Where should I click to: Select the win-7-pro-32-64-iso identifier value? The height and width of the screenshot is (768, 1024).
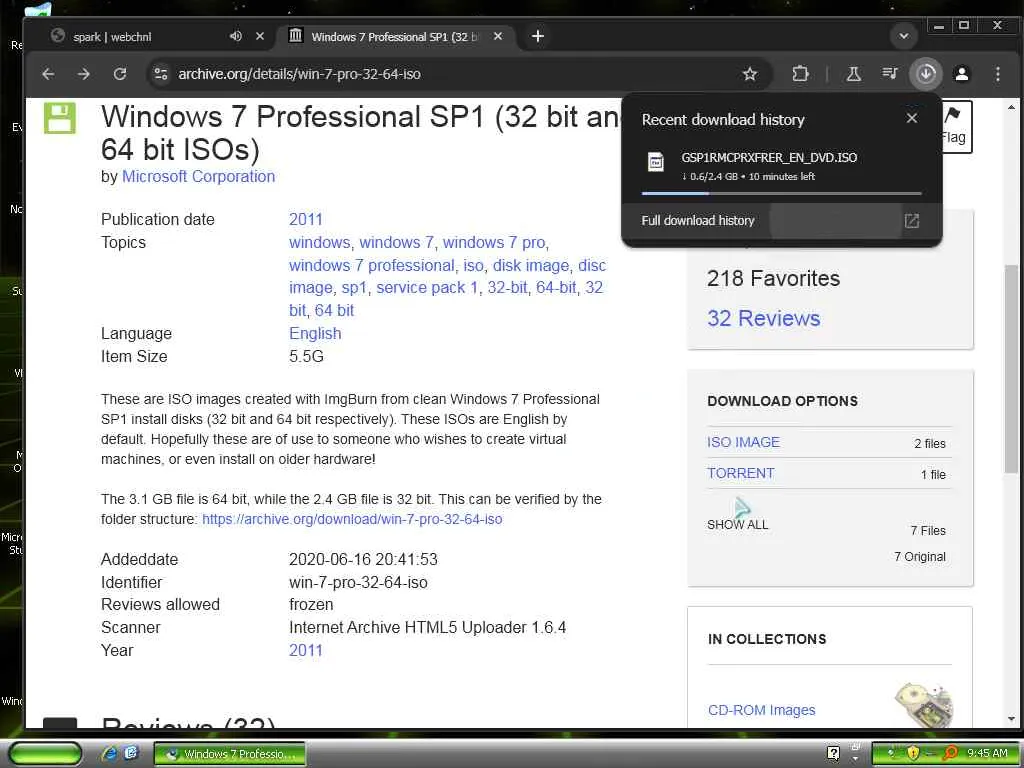[358, 582]
